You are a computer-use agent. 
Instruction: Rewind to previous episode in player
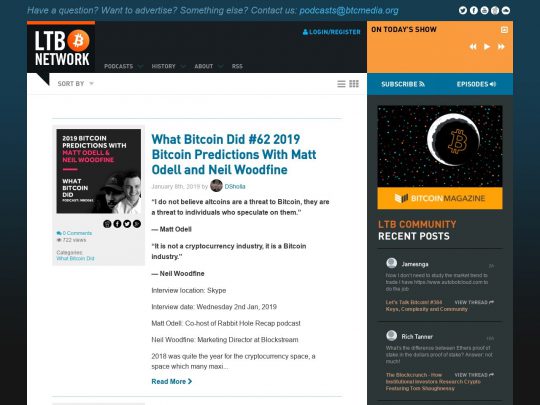(x=473, y=46)
